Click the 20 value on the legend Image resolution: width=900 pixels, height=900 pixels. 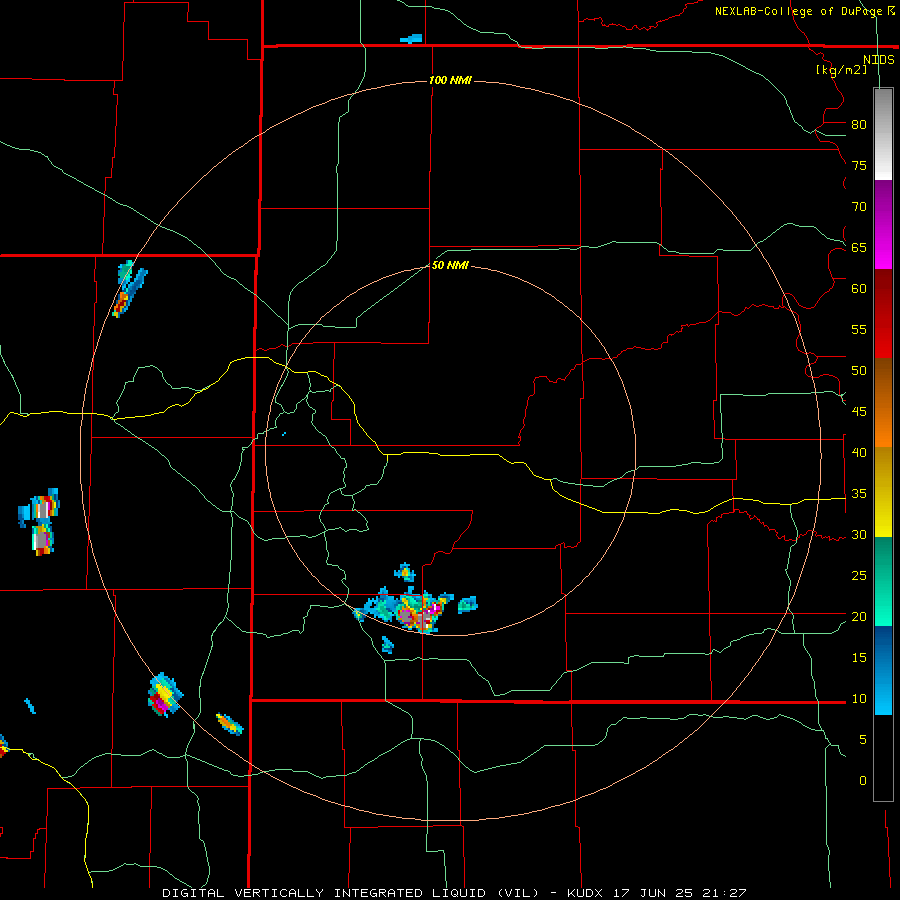click(x=859, y=616)
